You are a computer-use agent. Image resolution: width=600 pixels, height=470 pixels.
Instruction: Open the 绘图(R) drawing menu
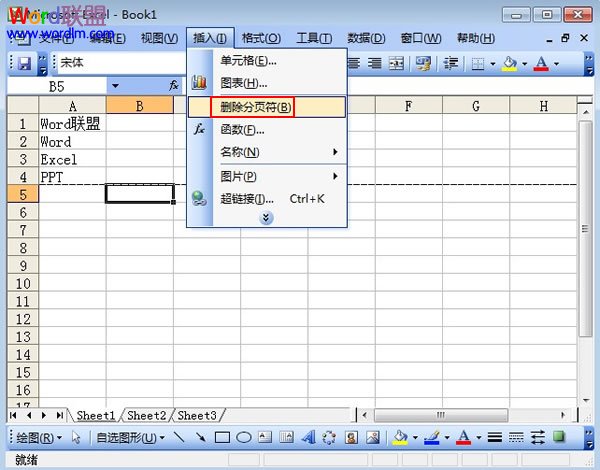click(x=38, y=437)
